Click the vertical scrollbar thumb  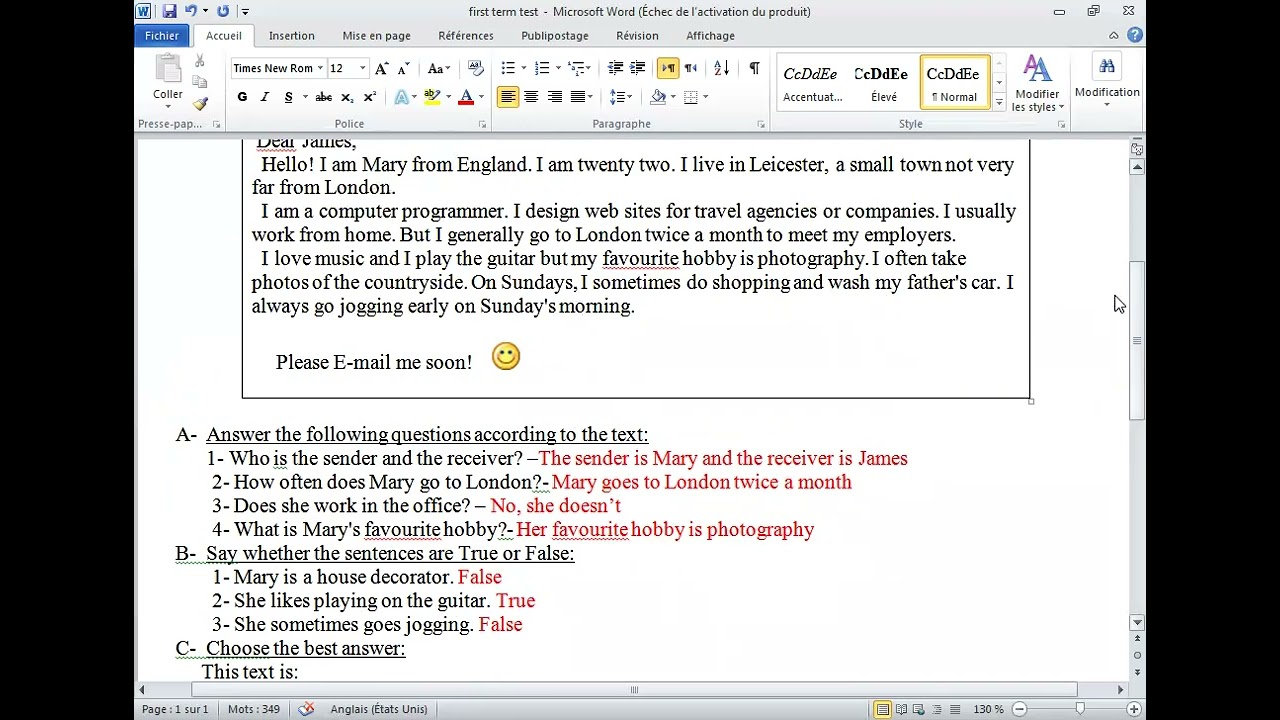(x=1137, y=340)
